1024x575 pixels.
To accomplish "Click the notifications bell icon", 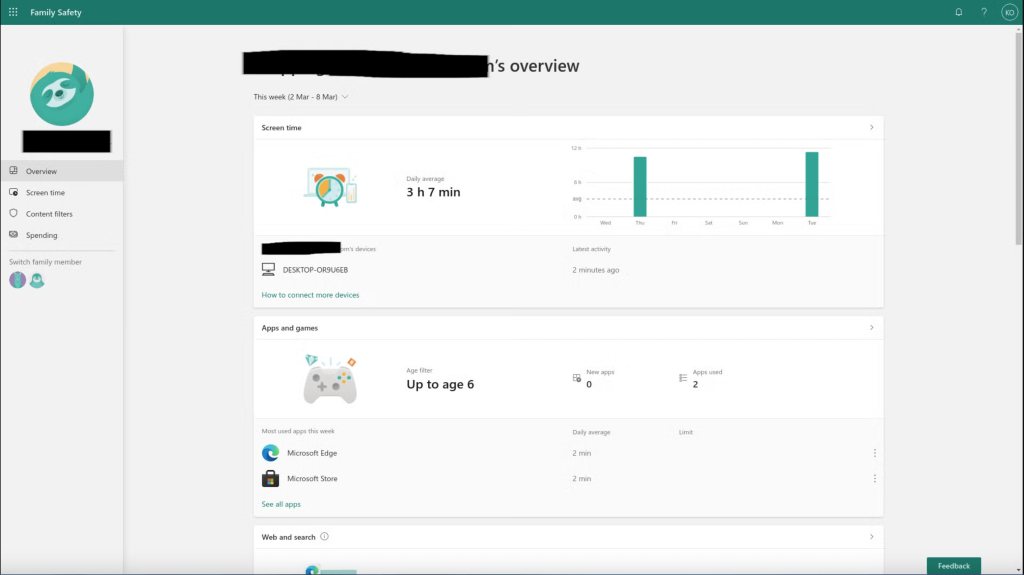I will tap(959, 12).
